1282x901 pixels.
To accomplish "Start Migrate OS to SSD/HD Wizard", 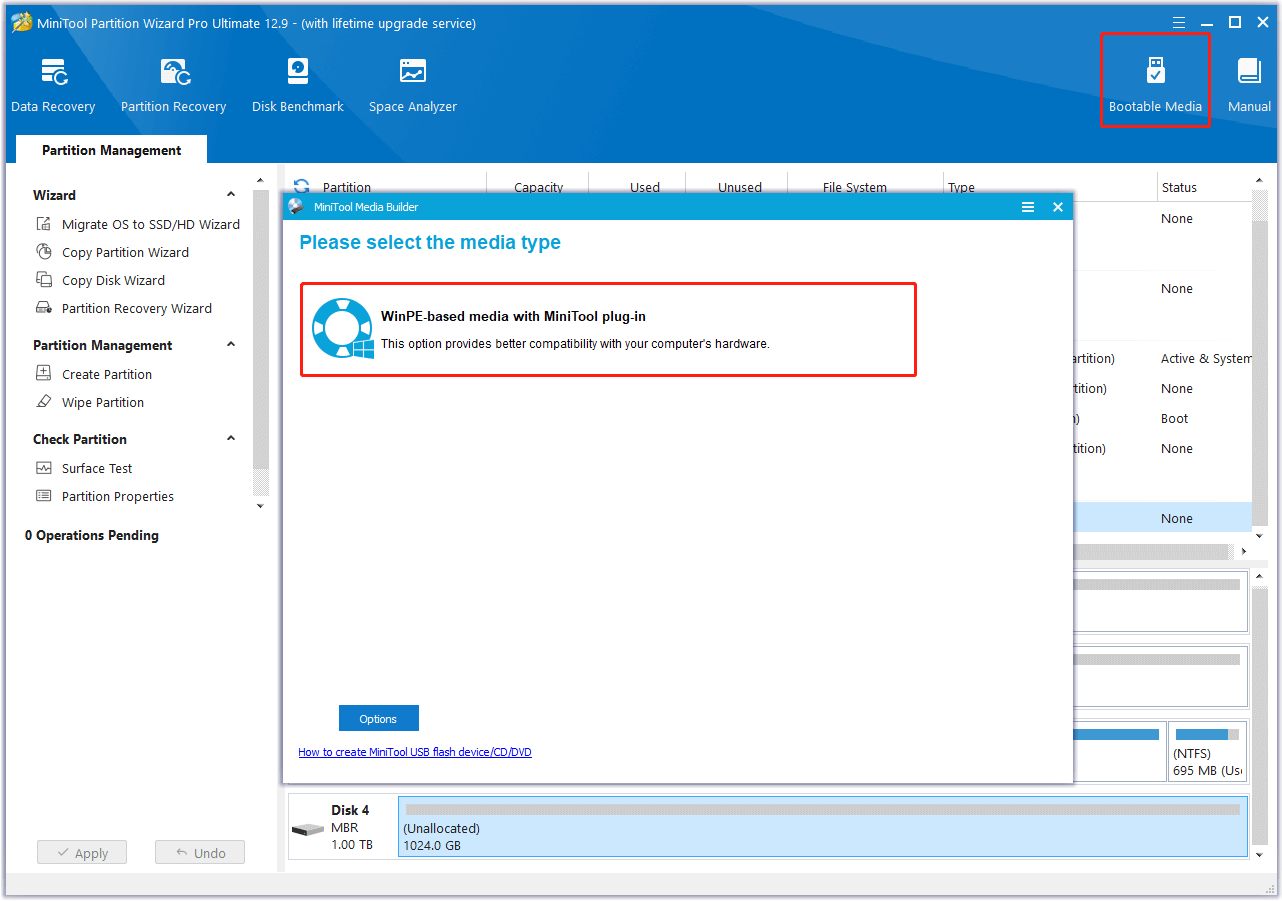I will (139, 224).
